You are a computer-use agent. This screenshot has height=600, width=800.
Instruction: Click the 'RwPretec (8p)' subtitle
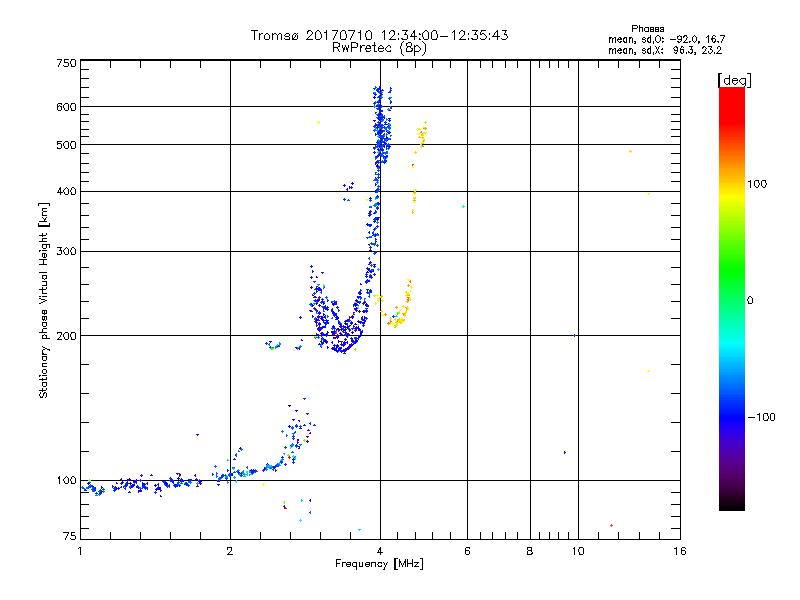tap(379, 48)
